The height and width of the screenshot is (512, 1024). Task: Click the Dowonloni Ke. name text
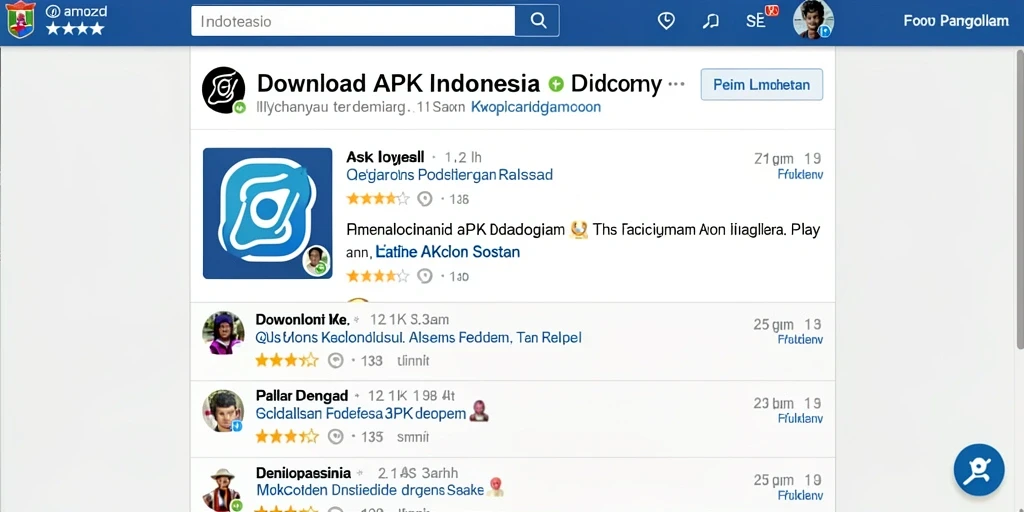coord(302,319)
